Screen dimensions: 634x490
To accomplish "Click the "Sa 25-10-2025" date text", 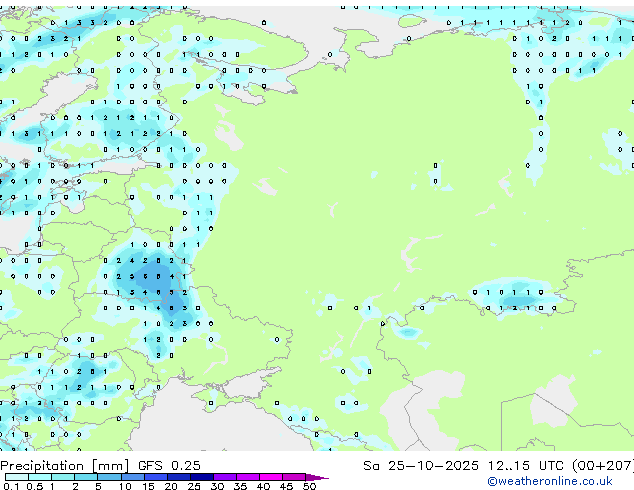I will click(421, 466).
